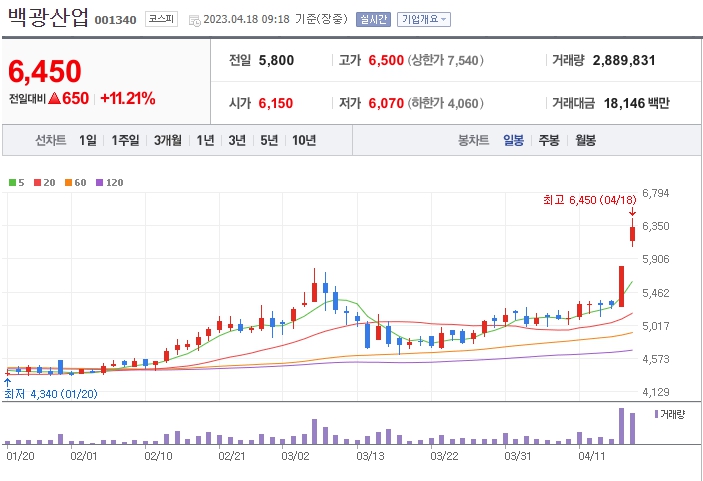Open the 기업개요 dropdown
The width and height of the screenshot is (703, 481).
point(424,19)
